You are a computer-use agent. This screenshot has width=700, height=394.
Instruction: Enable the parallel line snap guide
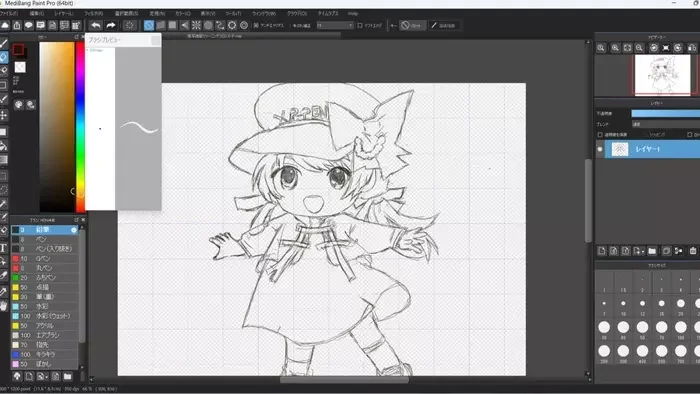click(x=161, y=25)
